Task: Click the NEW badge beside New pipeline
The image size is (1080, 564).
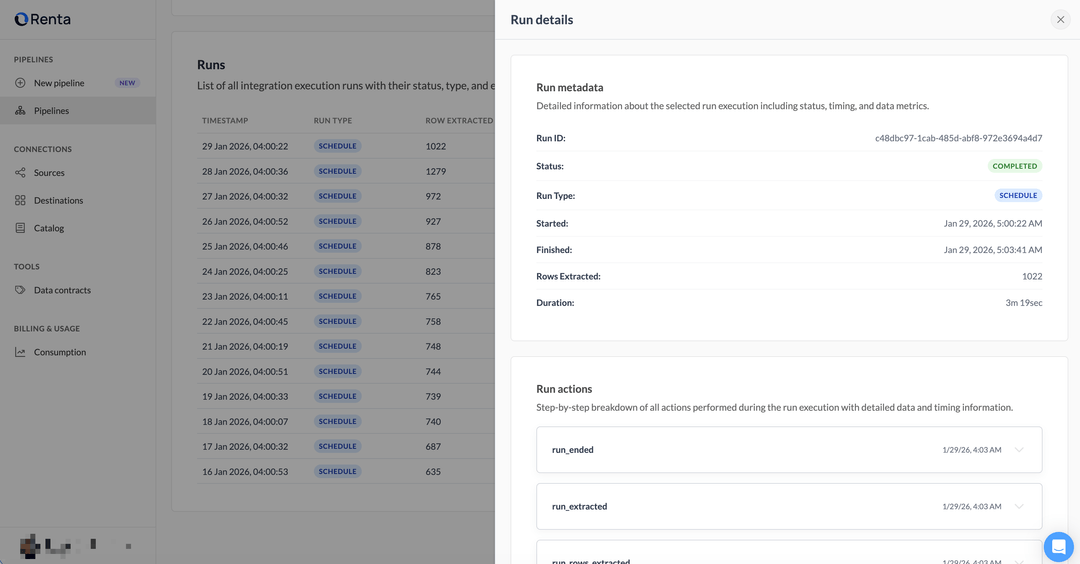Action: 127,83
